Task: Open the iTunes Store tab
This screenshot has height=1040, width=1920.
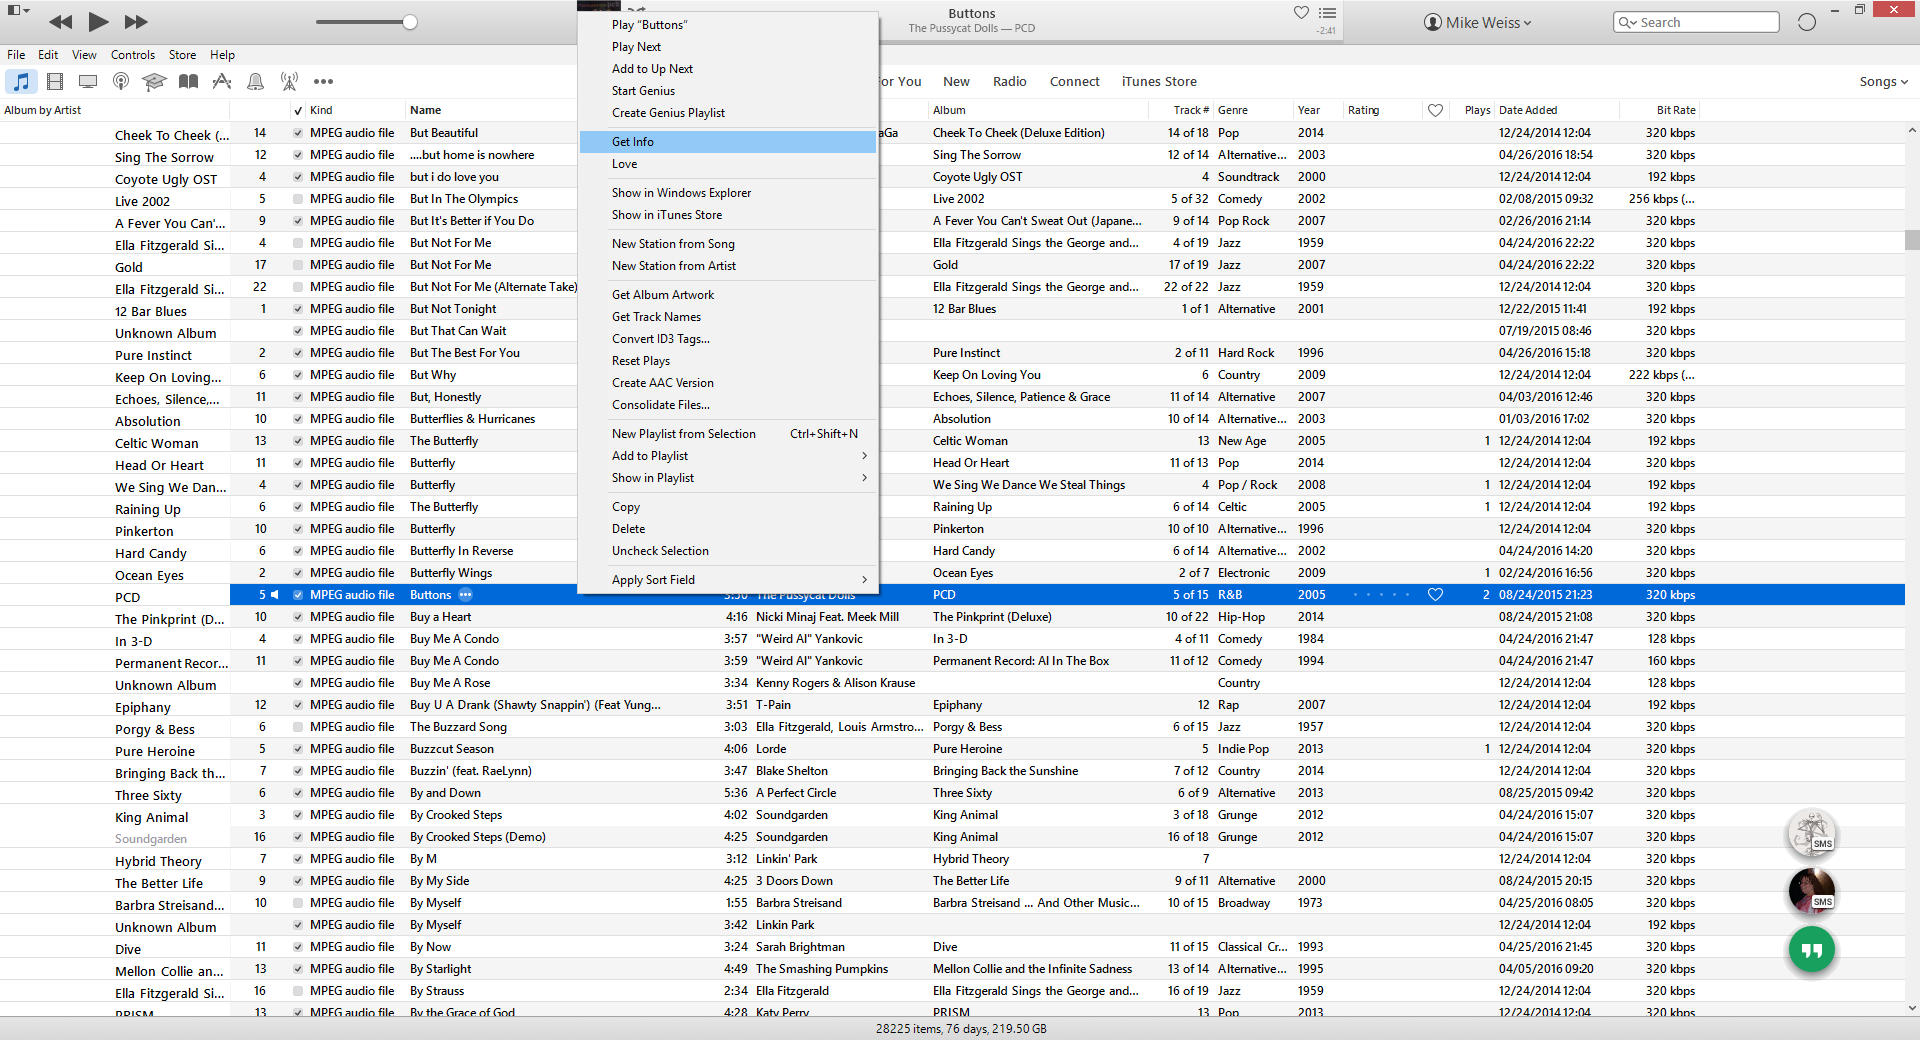Action: (x=1159, y=82)
